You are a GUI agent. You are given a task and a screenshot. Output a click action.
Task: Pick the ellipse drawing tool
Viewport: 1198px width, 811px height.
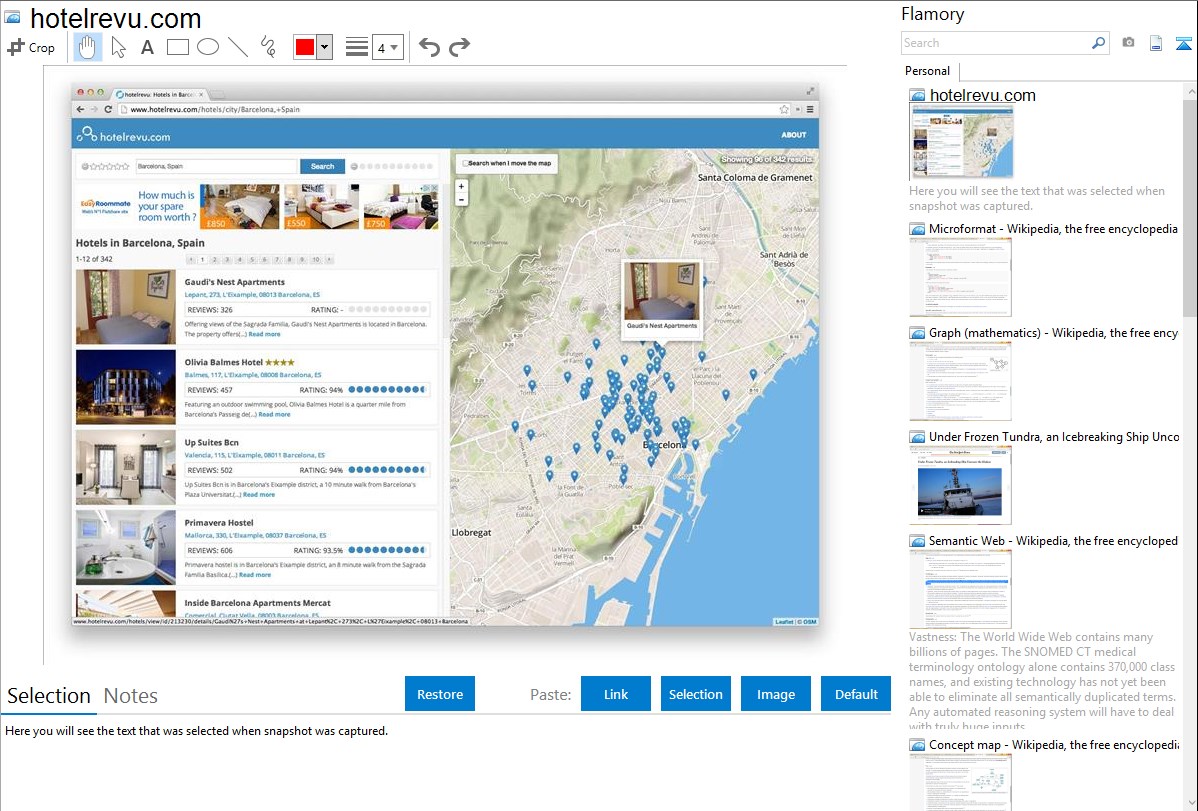[208, 47]
